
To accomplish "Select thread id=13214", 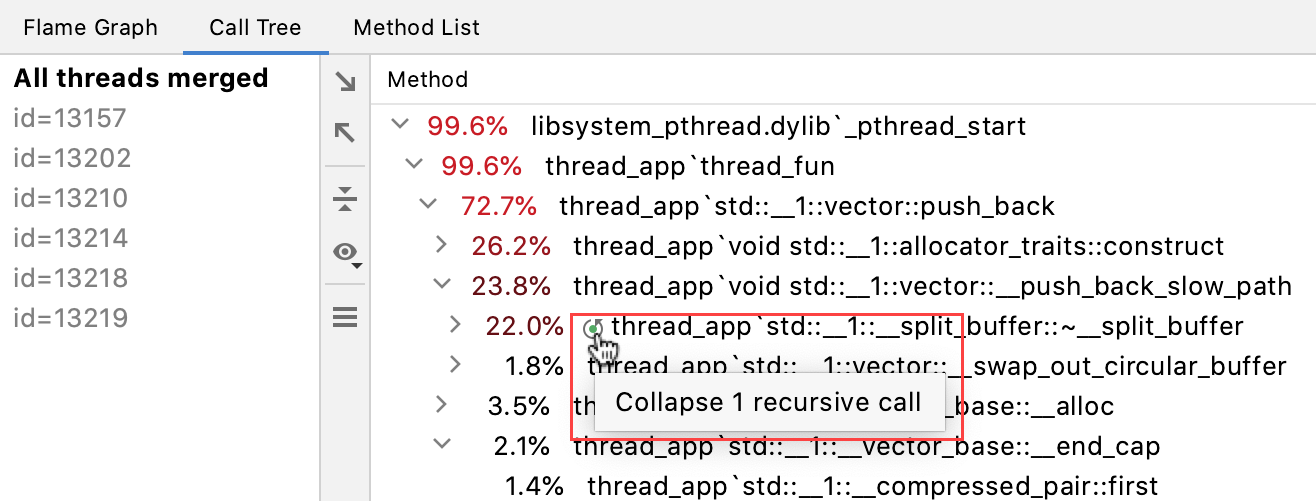I will click(70, 238).
